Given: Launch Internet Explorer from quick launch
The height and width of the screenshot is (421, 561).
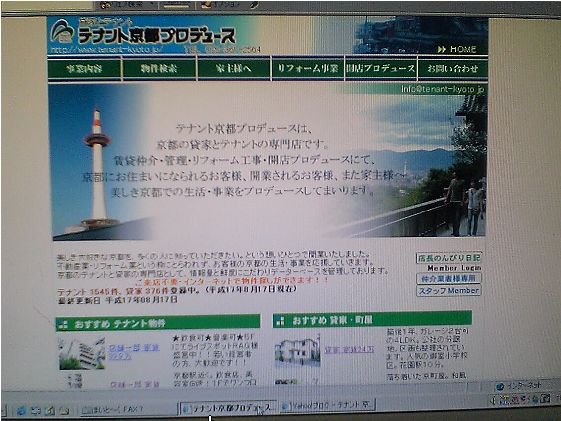Looking at the screenshot, I should tap(21, 410).
